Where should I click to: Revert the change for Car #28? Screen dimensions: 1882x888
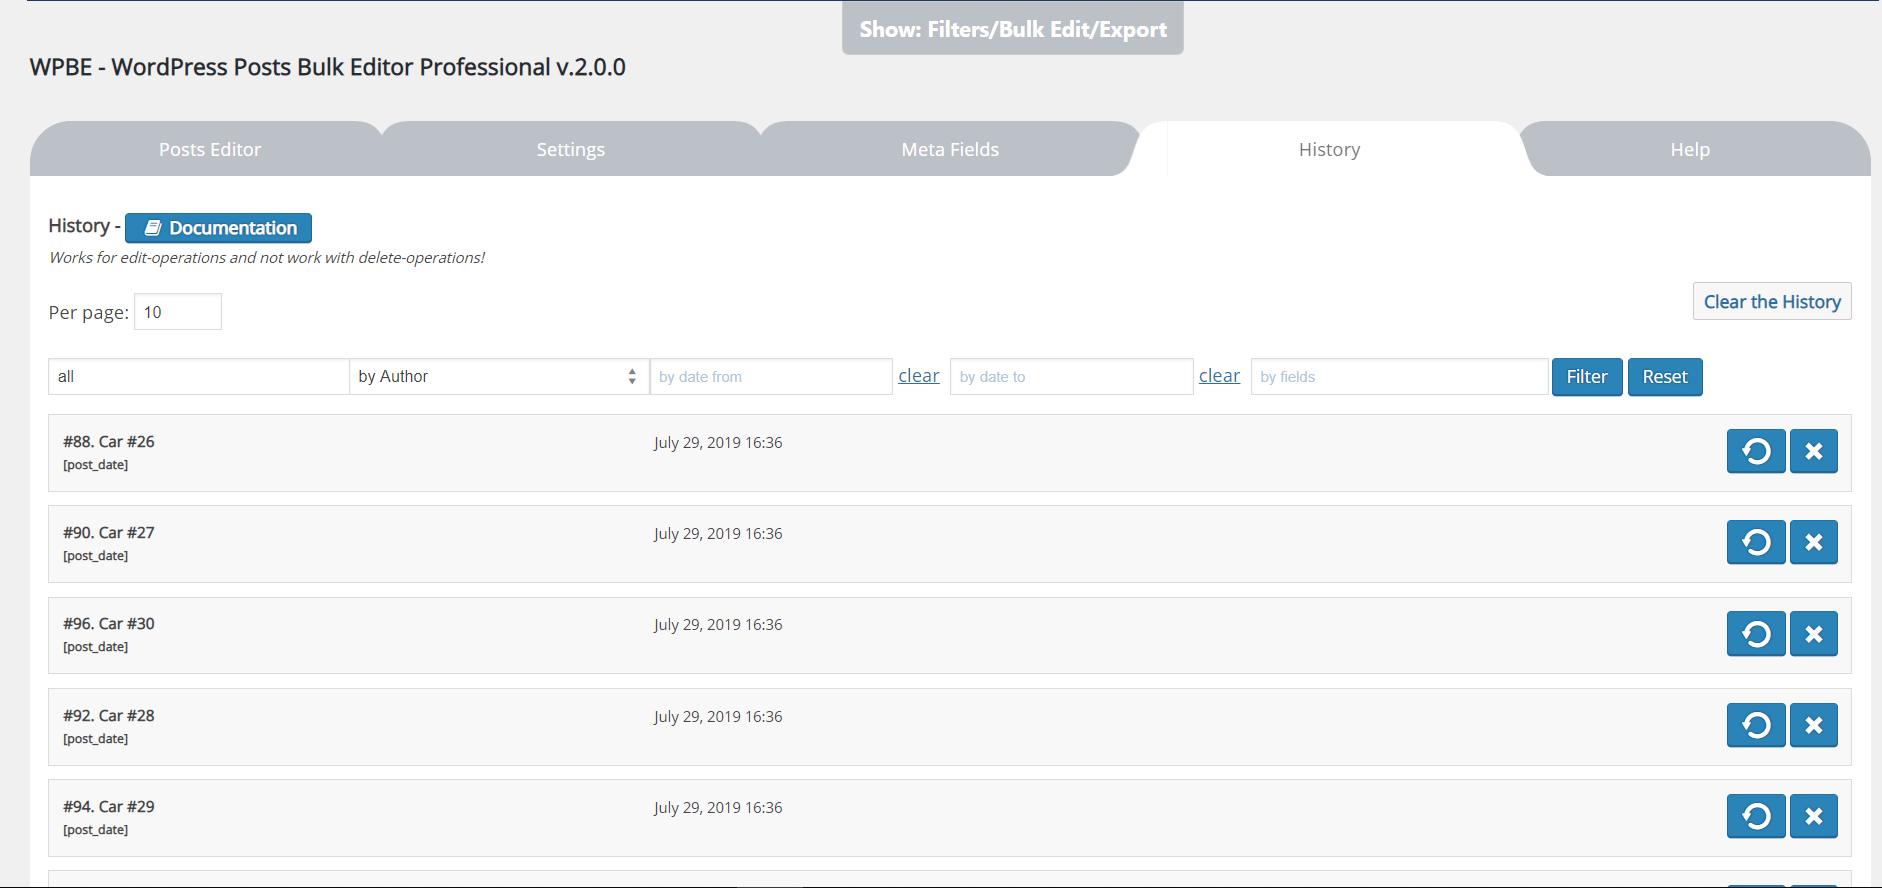point(1755,725)
